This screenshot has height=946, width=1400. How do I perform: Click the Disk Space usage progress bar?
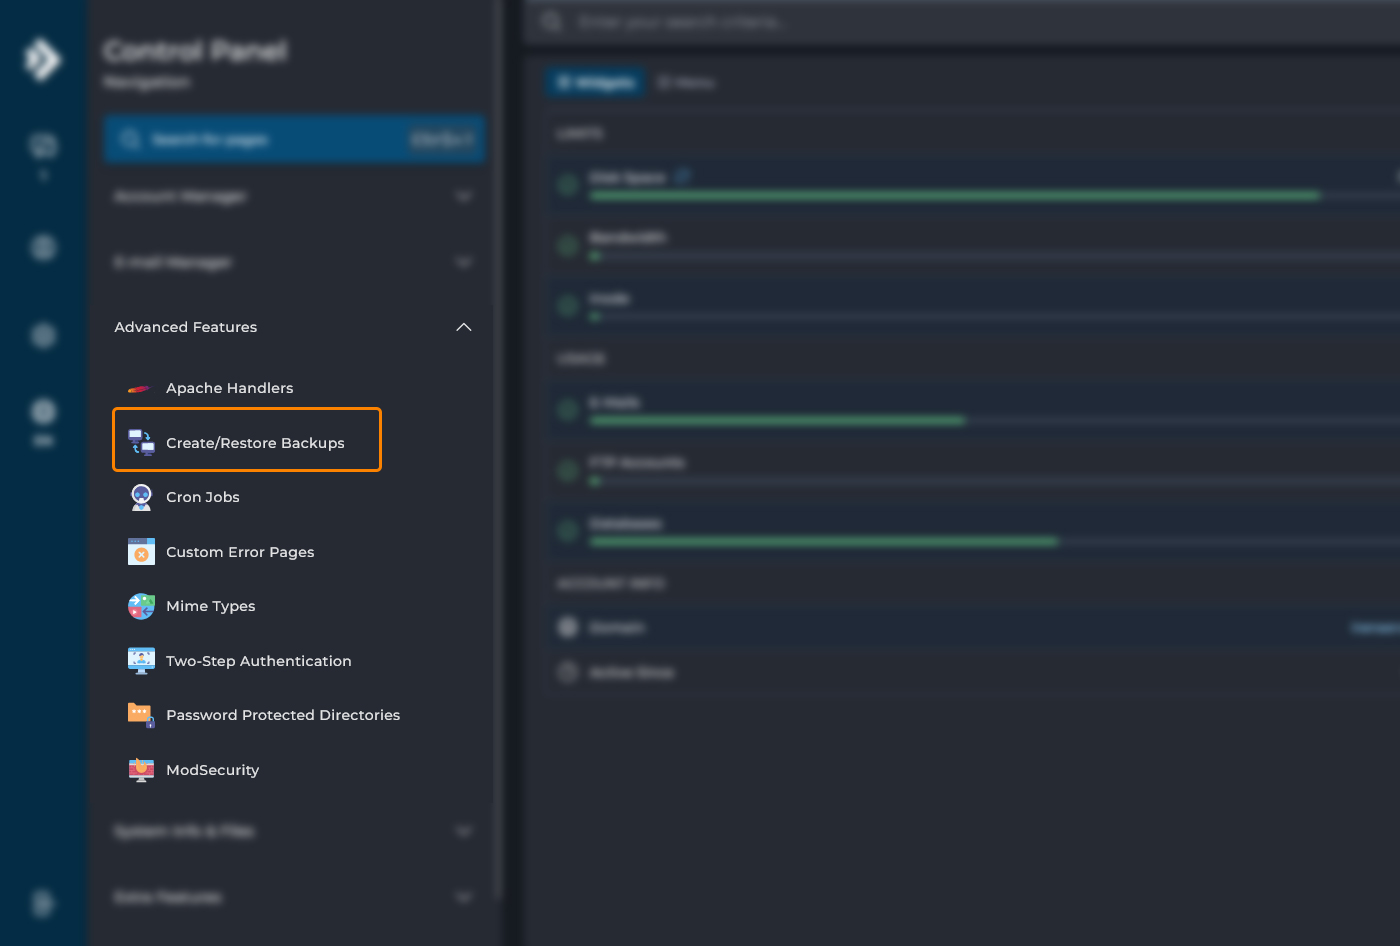pyautogui.click(x=950, y=196)
